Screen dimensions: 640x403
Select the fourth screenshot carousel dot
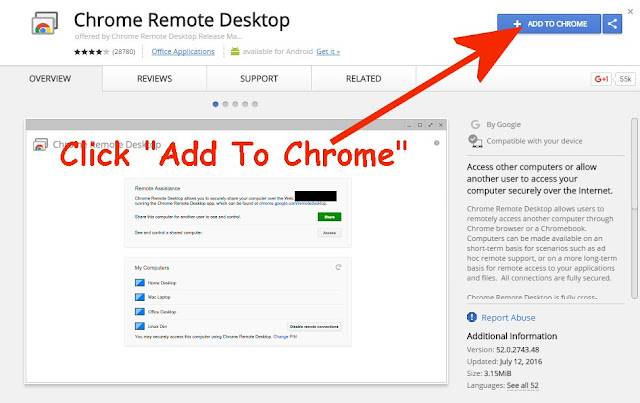click(245, 104)
